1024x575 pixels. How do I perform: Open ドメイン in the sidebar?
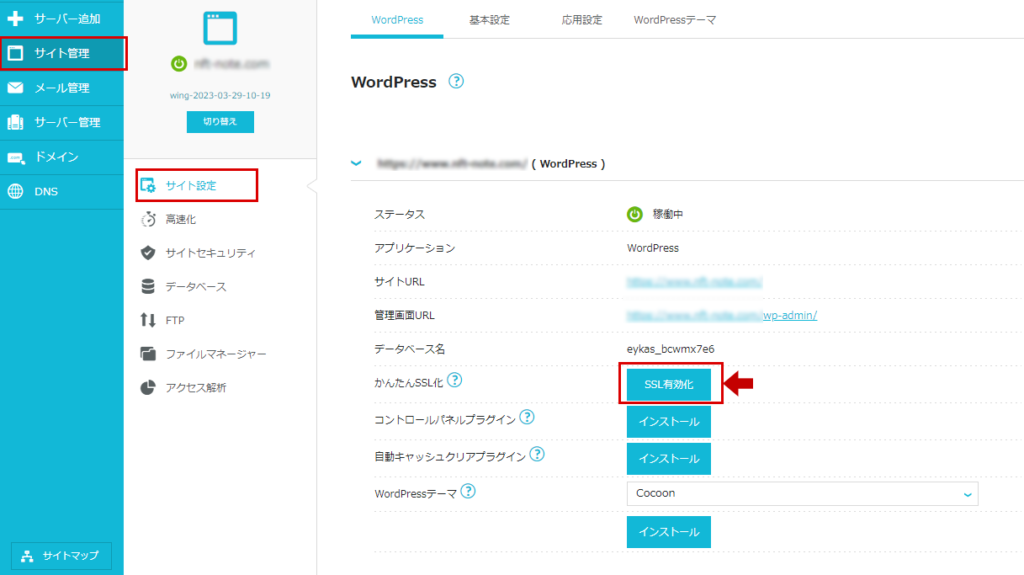61,157
